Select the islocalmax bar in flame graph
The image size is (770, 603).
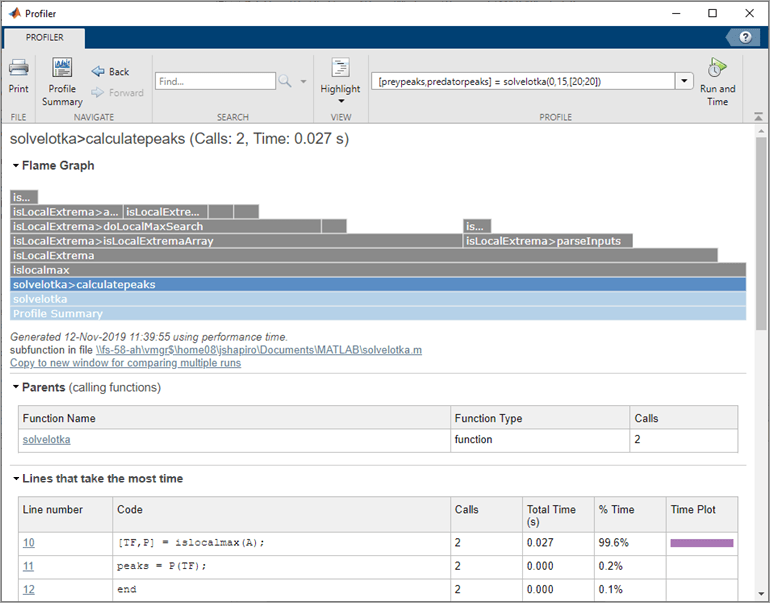378,270
